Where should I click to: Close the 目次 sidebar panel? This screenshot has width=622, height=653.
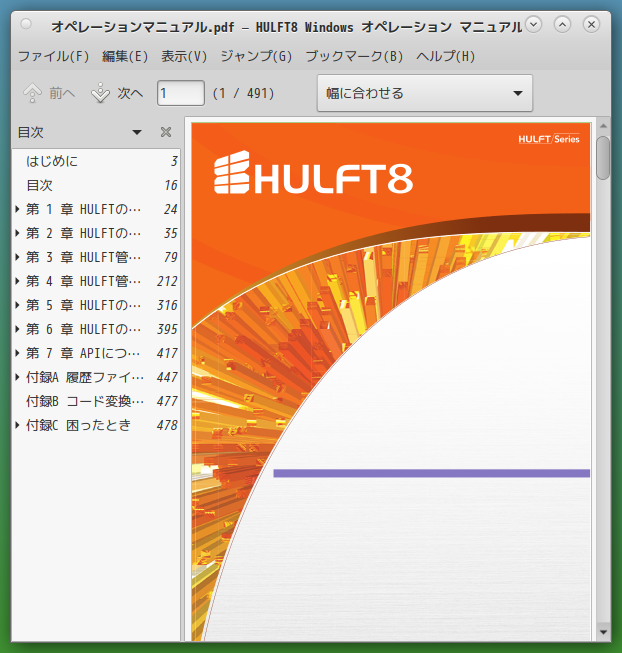click(x=166, y=132)
